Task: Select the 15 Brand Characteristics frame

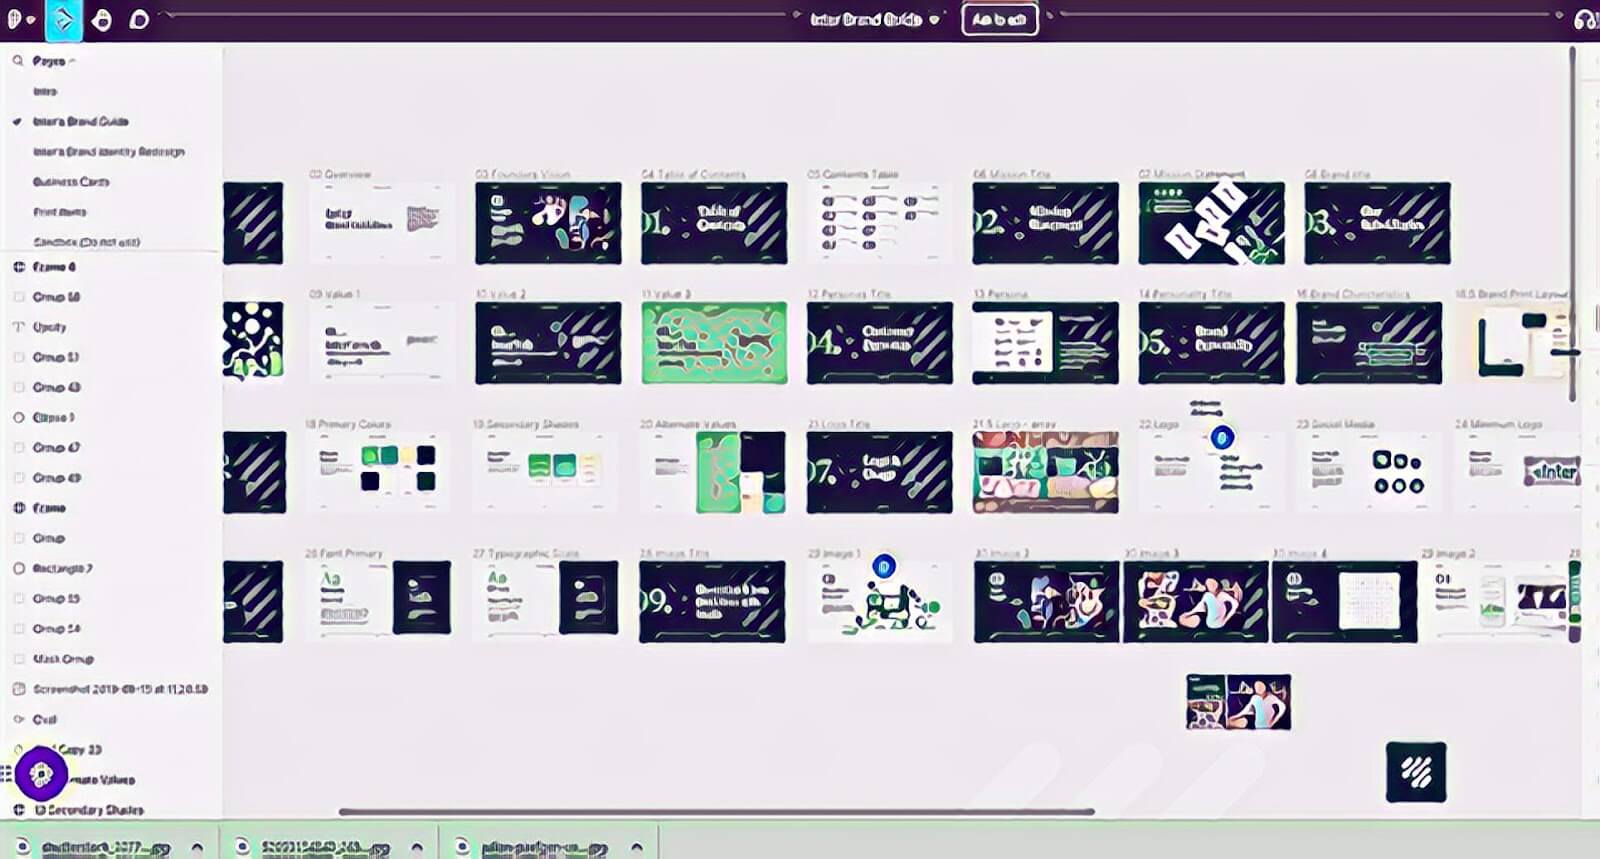Action: [1369, 343]
